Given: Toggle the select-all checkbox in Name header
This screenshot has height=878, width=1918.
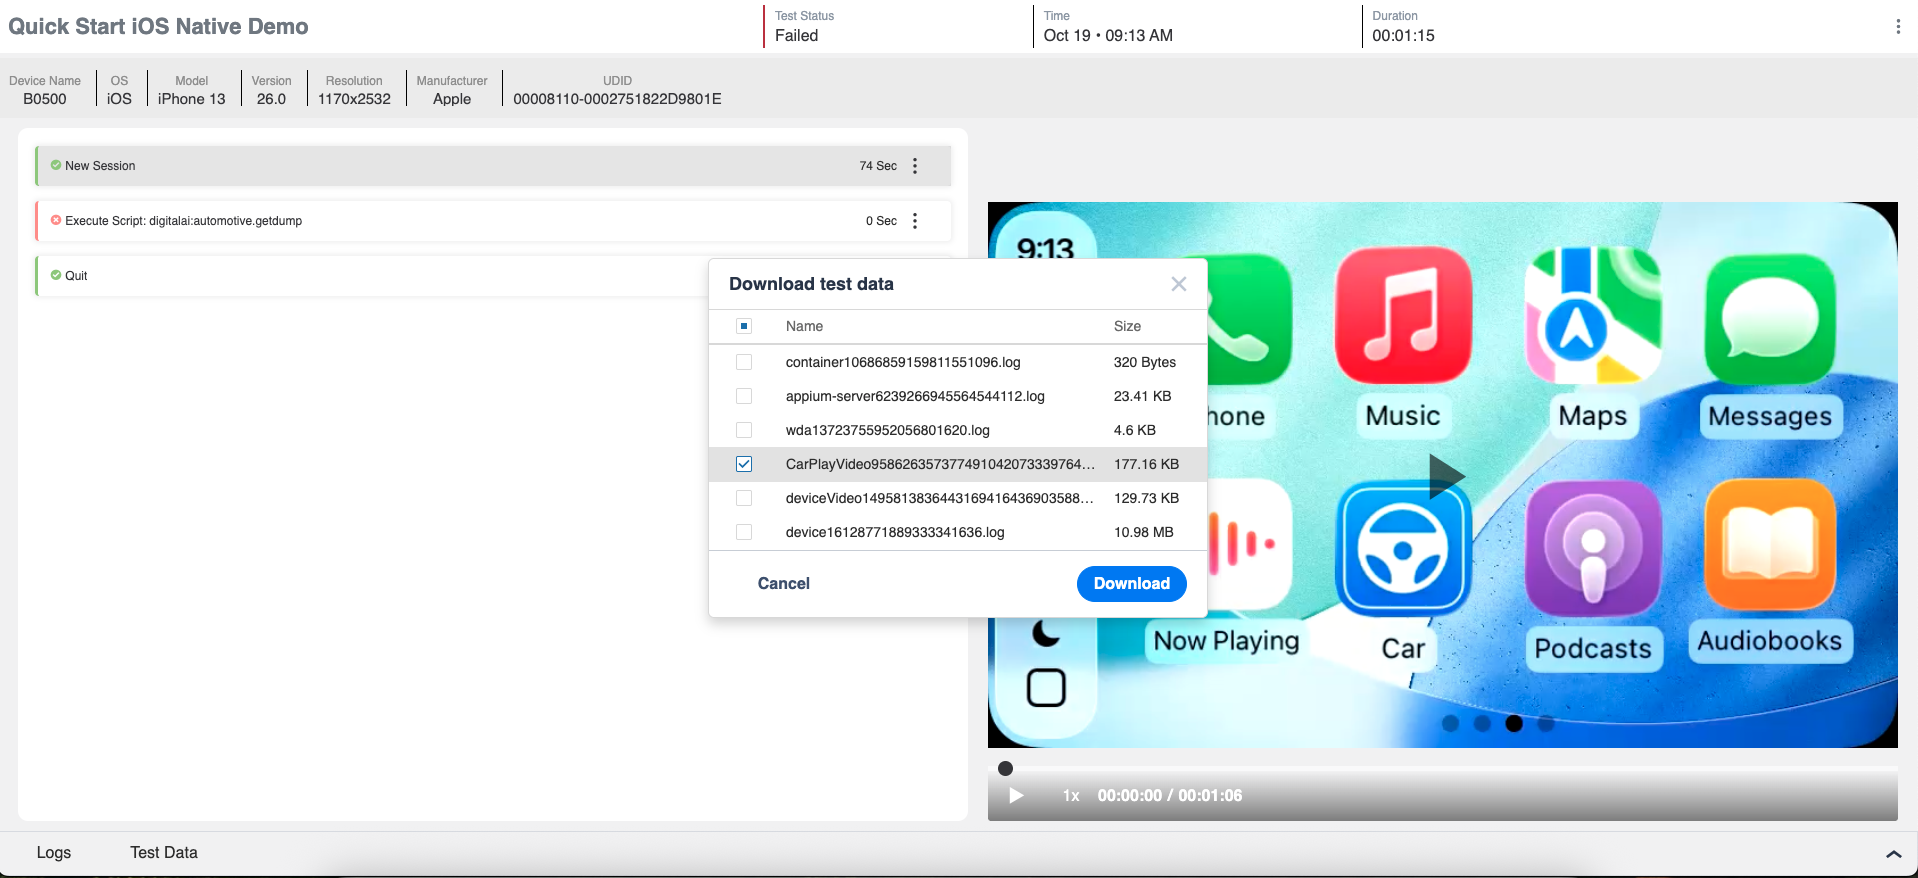Looking at the screenshot, I should click(744, 326).
